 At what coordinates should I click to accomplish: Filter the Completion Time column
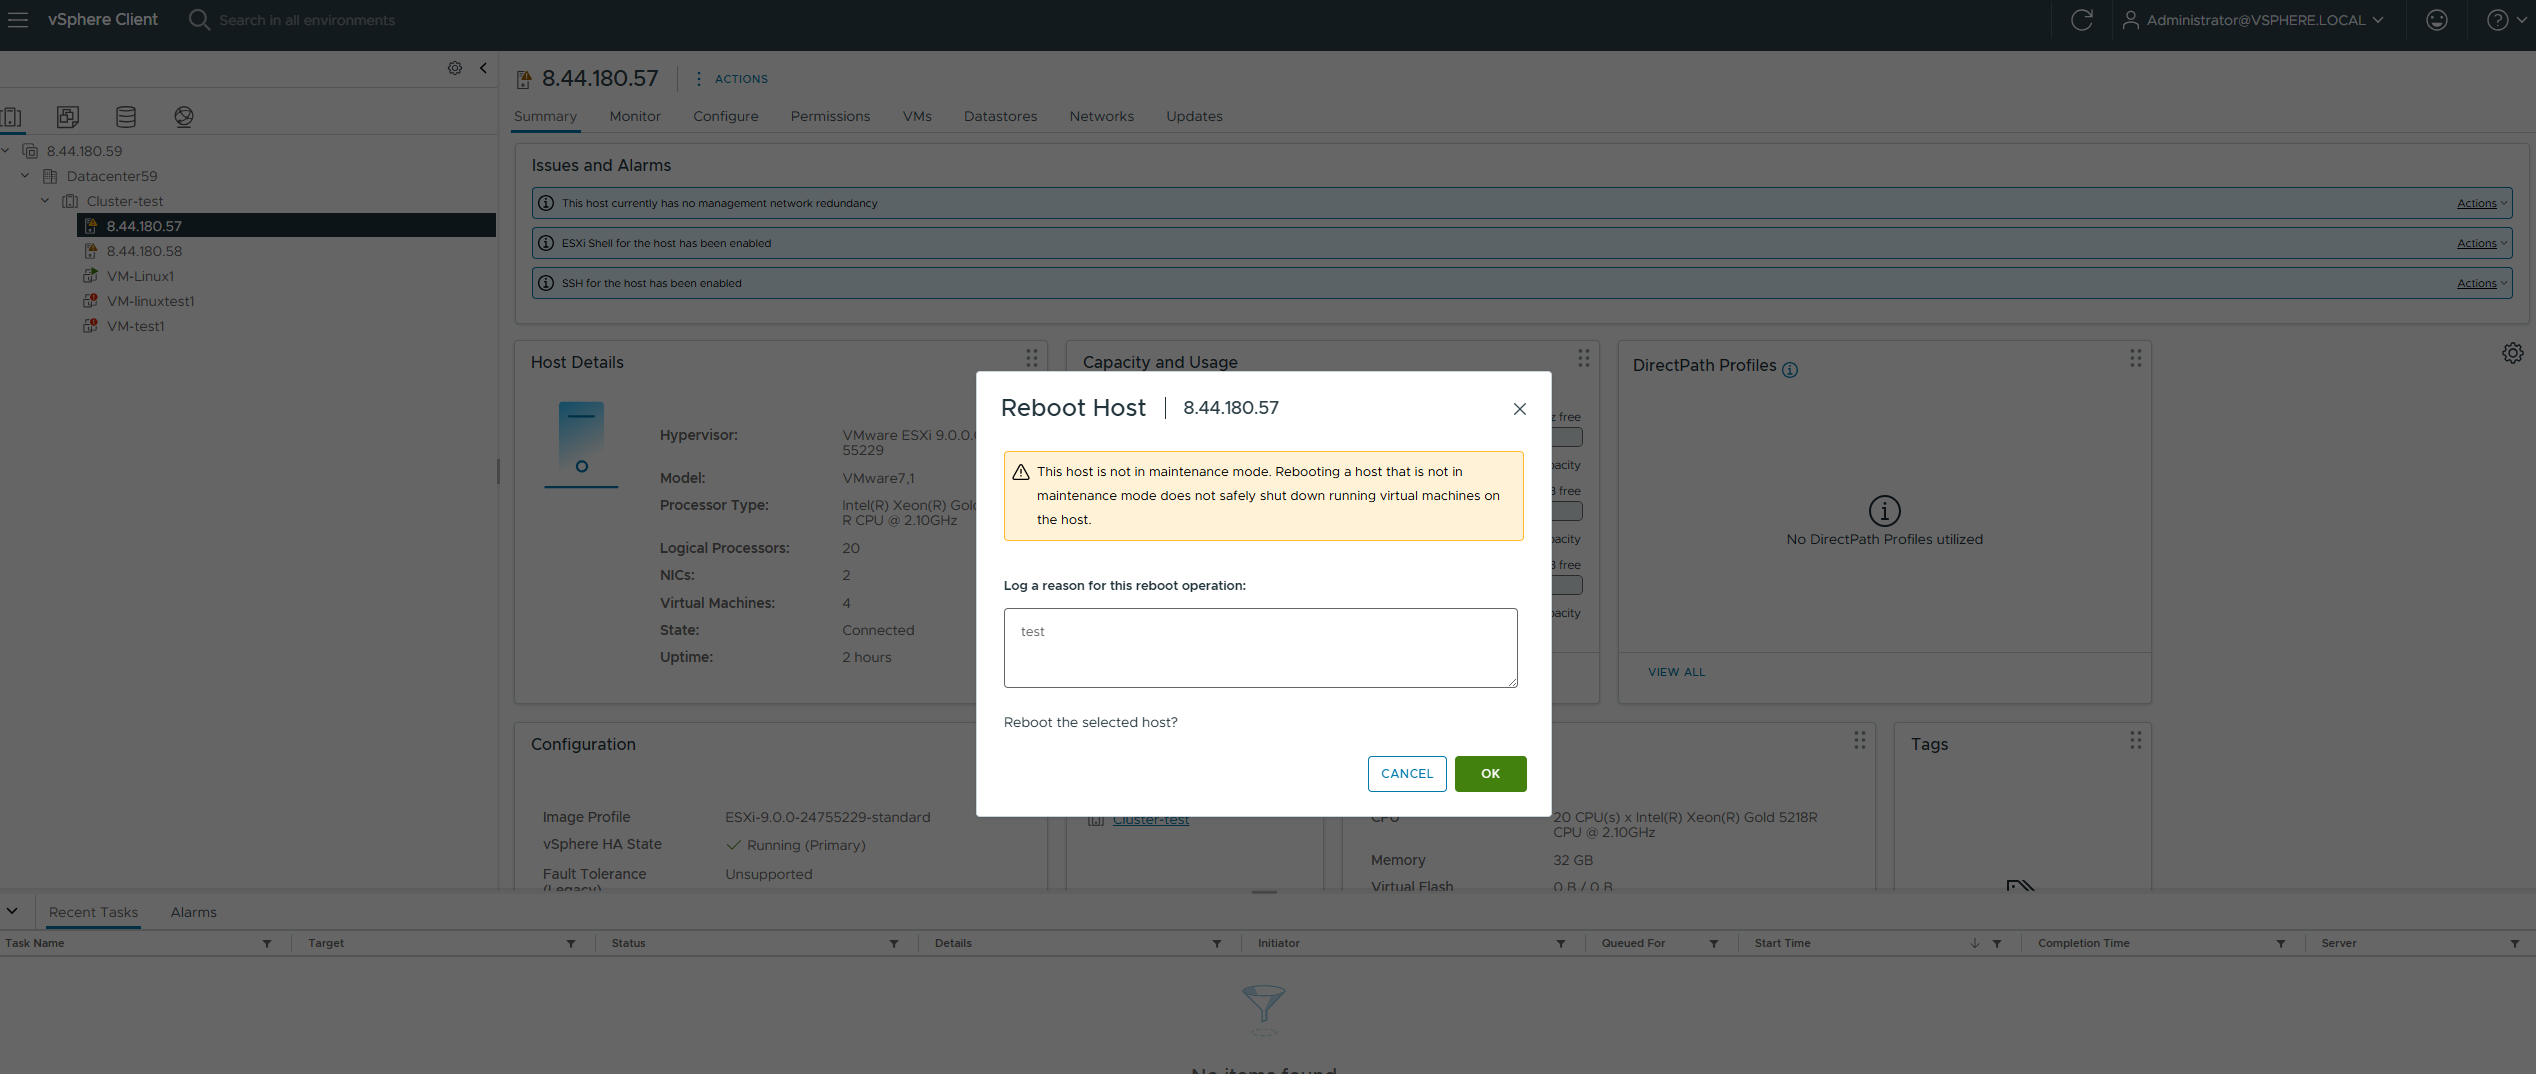[2281, 943]
